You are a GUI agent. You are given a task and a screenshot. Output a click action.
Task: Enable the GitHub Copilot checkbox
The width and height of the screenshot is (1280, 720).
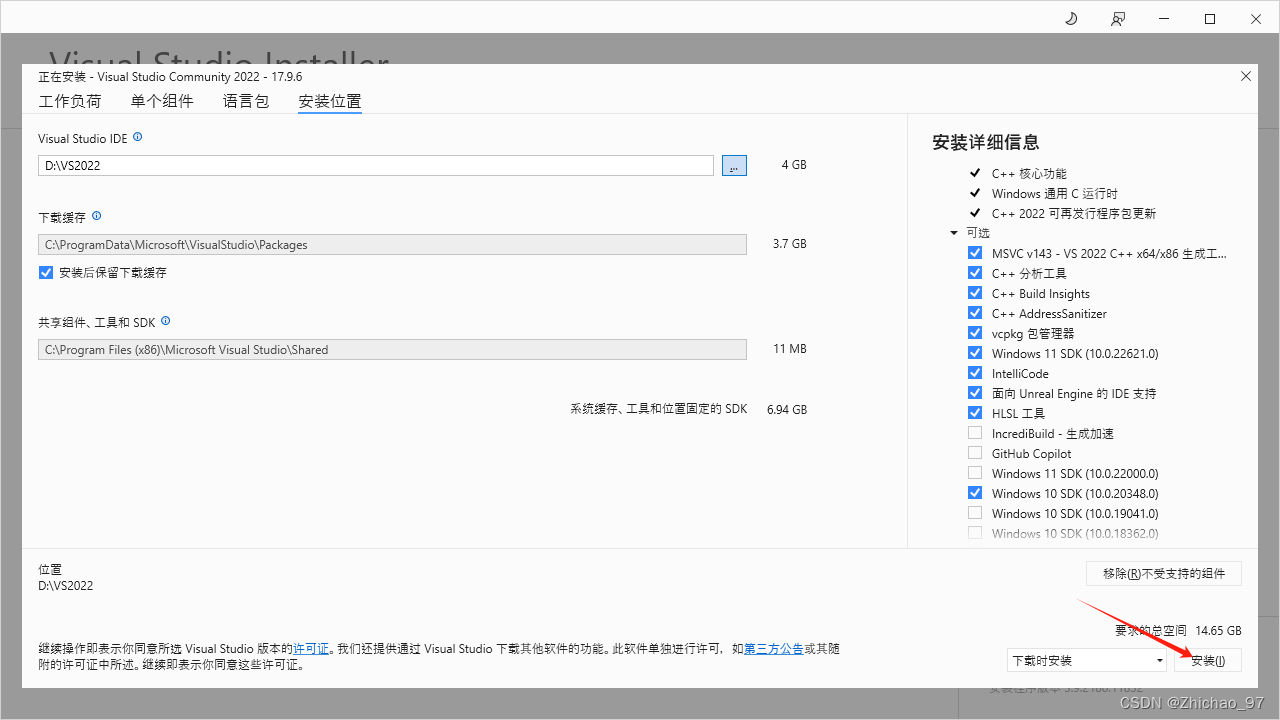pyautogui.click(x=975, y=453)
